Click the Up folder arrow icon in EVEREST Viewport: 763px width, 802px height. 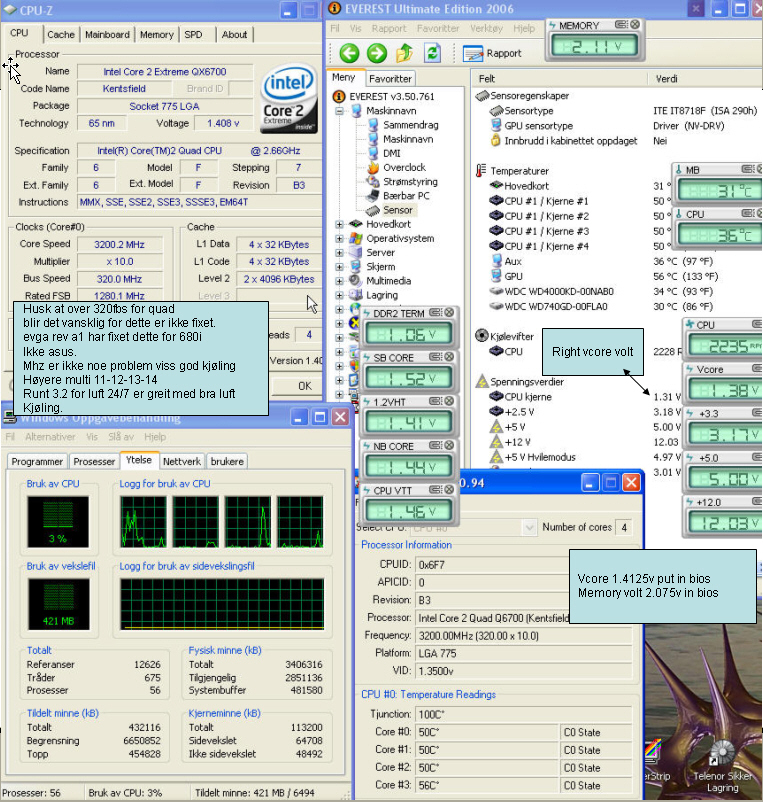(405, 53)
